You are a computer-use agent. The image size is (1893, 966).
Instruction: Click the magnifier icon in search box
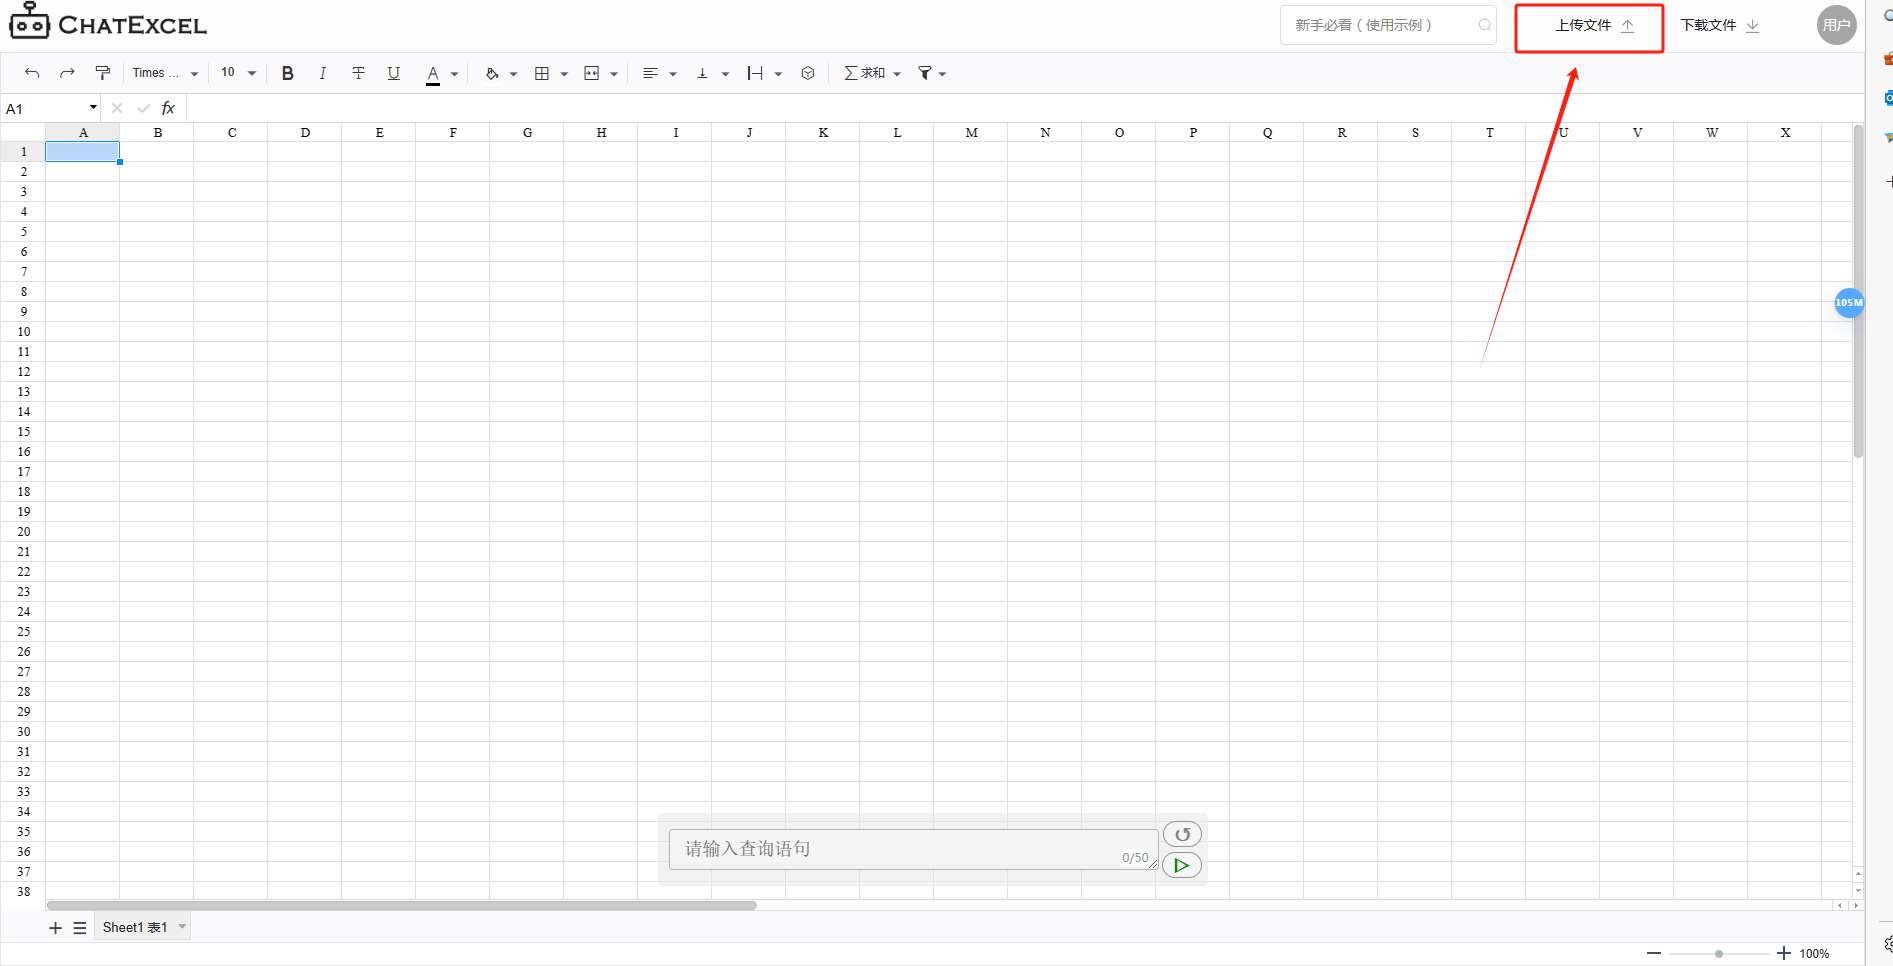click(1485, 25)
